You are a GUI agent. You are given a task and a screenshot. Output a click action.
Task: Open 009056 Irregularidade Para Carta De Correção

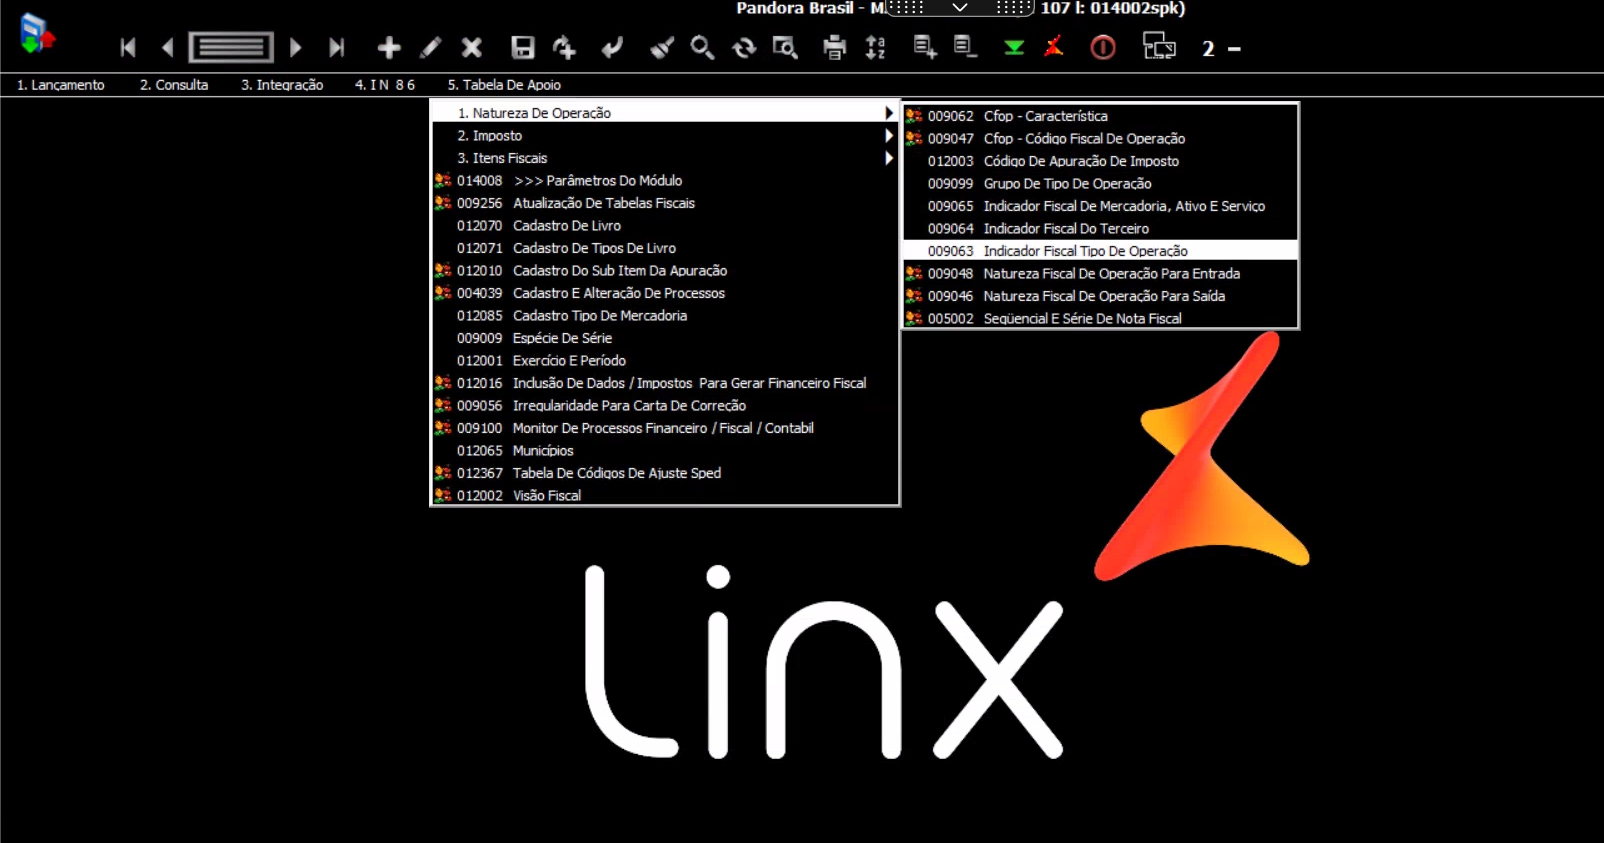tap(665, 406)
